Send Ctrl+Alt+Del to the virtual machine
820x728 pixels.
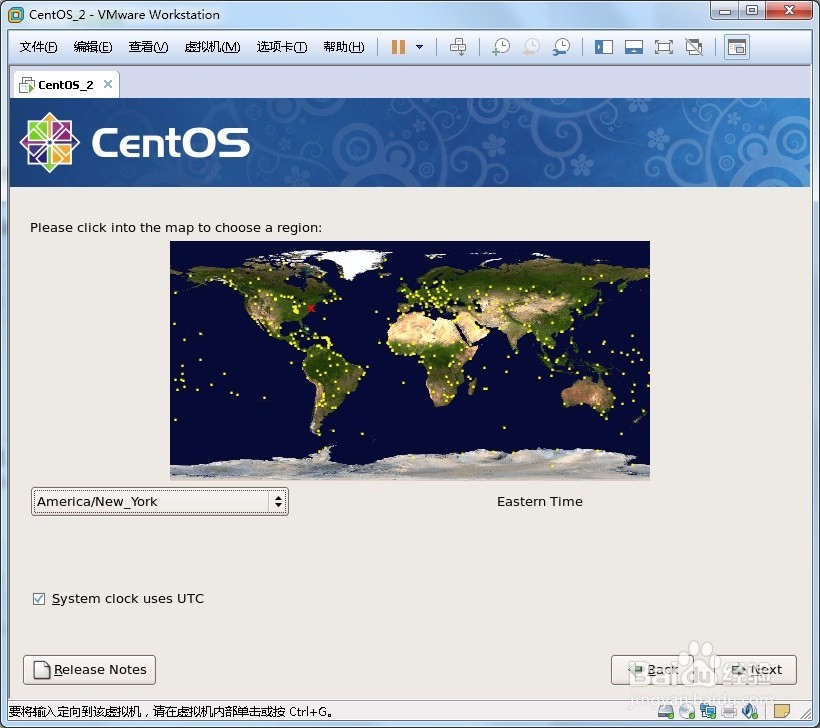pos(458,47)
